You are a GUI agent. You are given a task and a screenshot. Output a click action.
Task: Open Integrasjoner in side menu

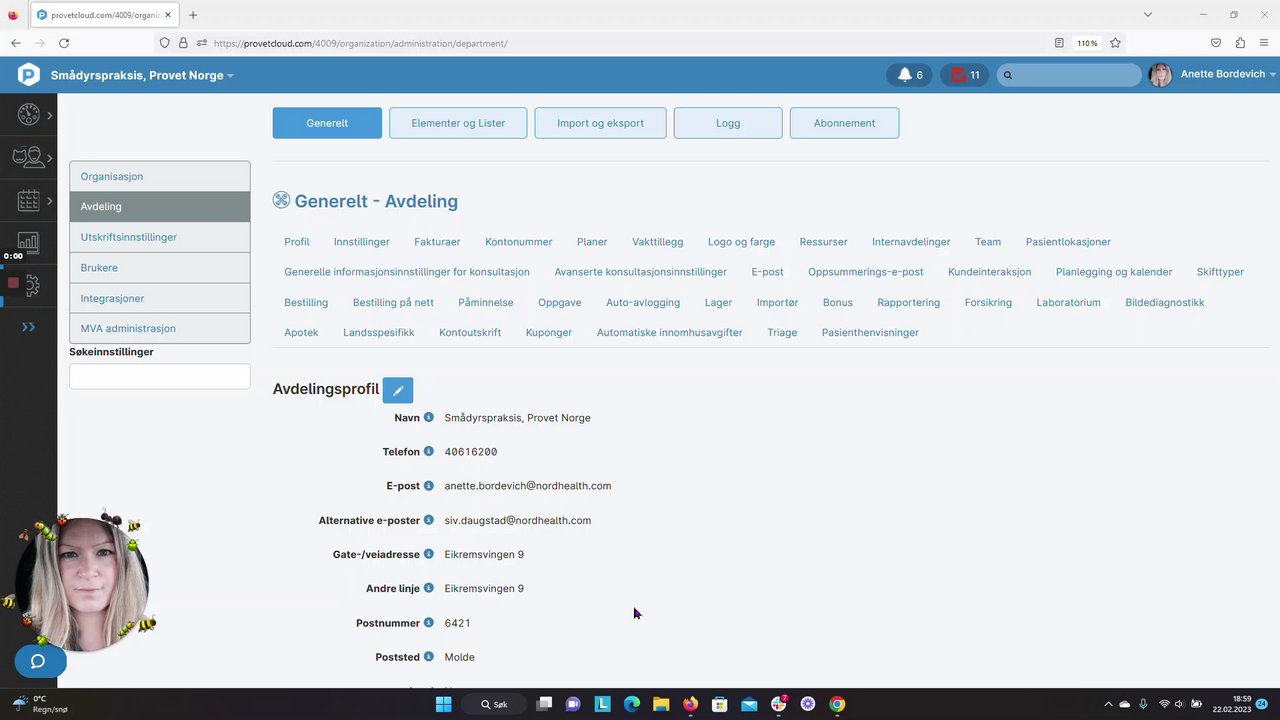(160, 298)
